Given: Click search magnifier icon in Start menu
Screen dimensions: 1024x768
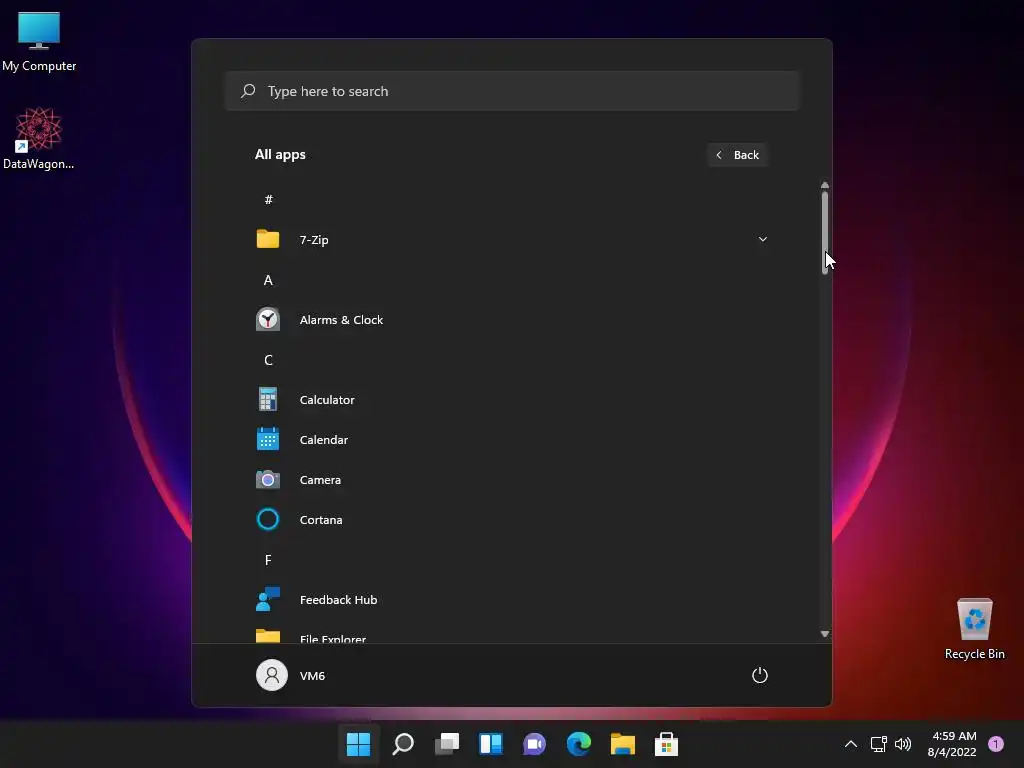Looking at the screenshot, I should click(x=248, y=91).
